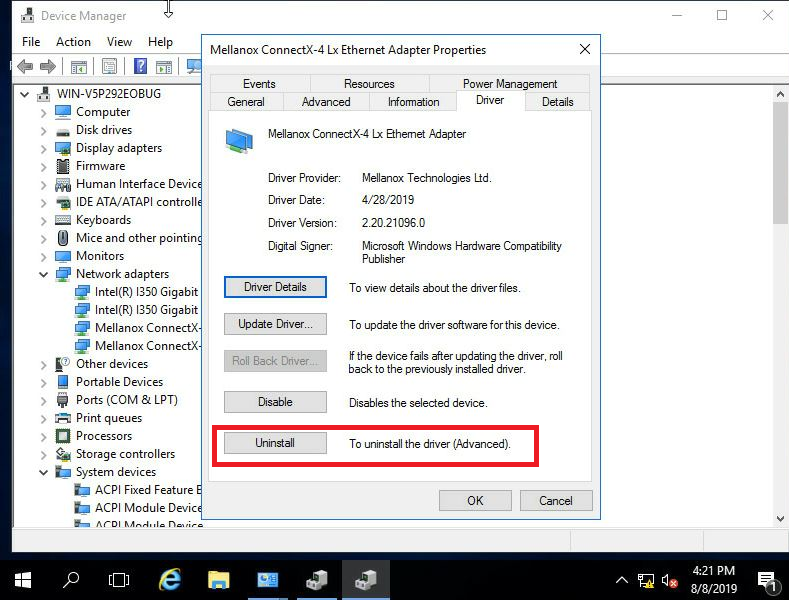Expand the Computer tree node
This screenshot has width=789, height=600.
coord(44,113)
